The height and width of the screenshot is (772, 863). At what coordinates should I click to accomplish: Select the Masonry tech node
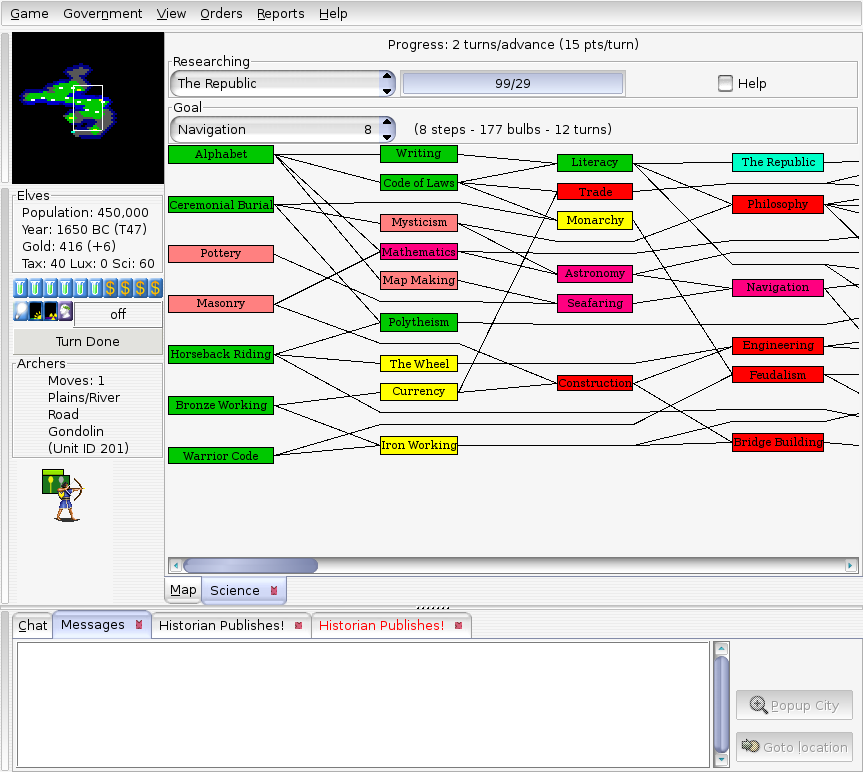[221, 304]
